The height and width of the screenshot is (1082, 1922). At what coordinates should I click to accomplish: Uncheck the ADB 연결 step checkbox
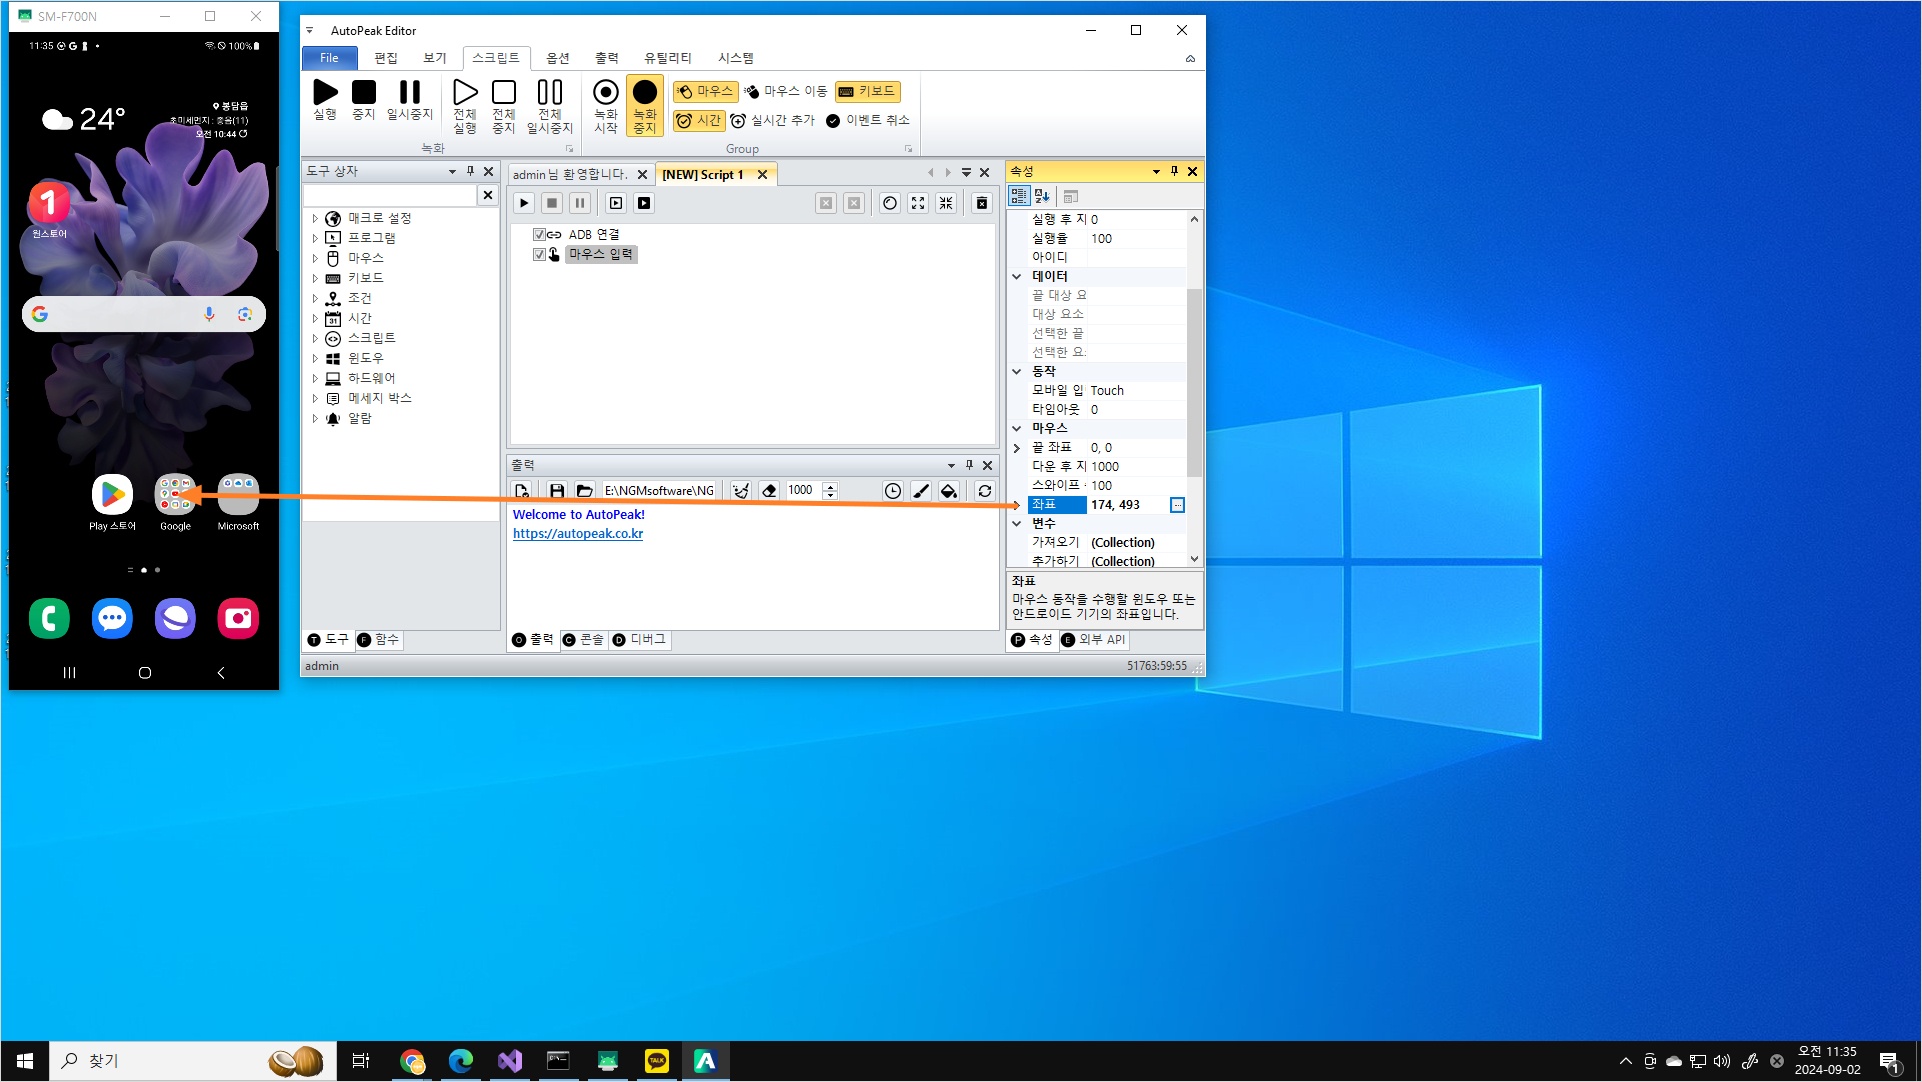(x=539, y=234)
